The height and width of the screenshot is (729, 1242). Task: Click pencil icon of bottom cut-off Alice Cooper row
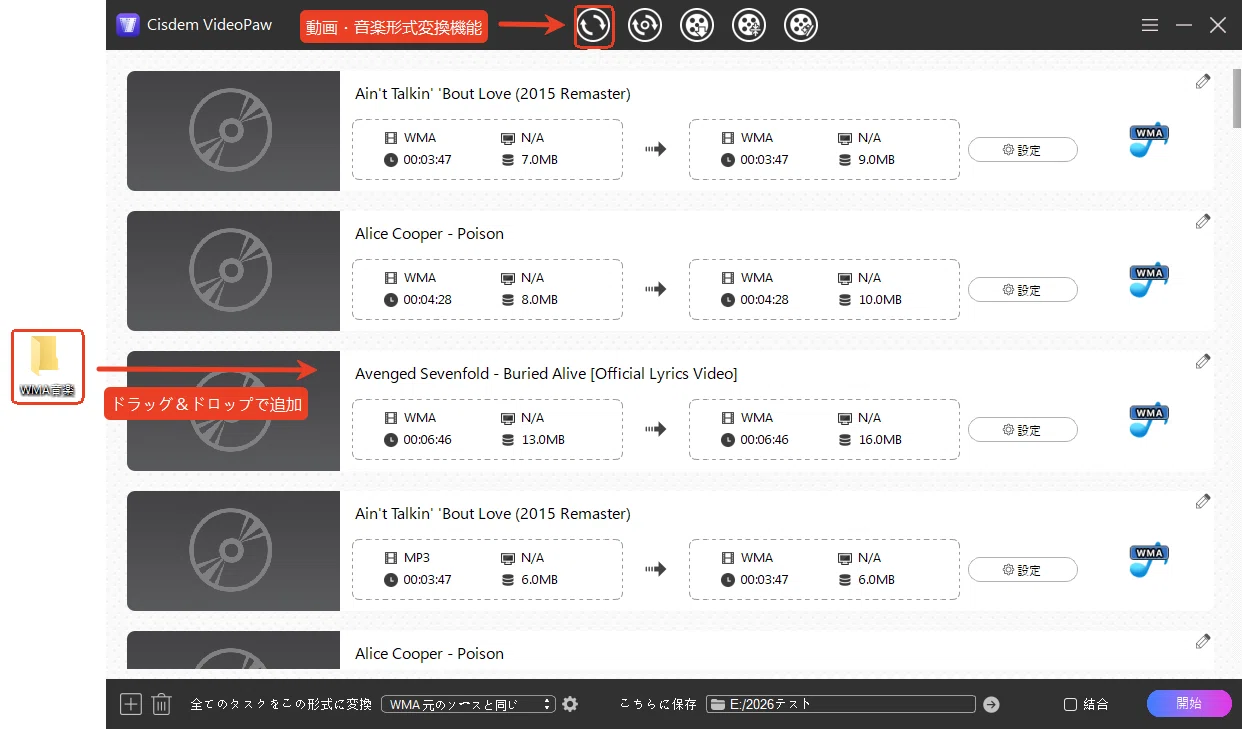1203,642
